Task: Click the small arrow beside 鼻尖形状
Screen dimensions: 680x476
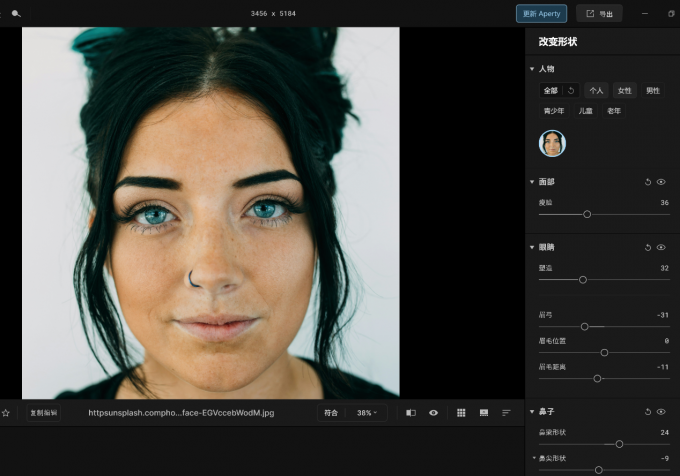Action: click(x=534, y=458)
